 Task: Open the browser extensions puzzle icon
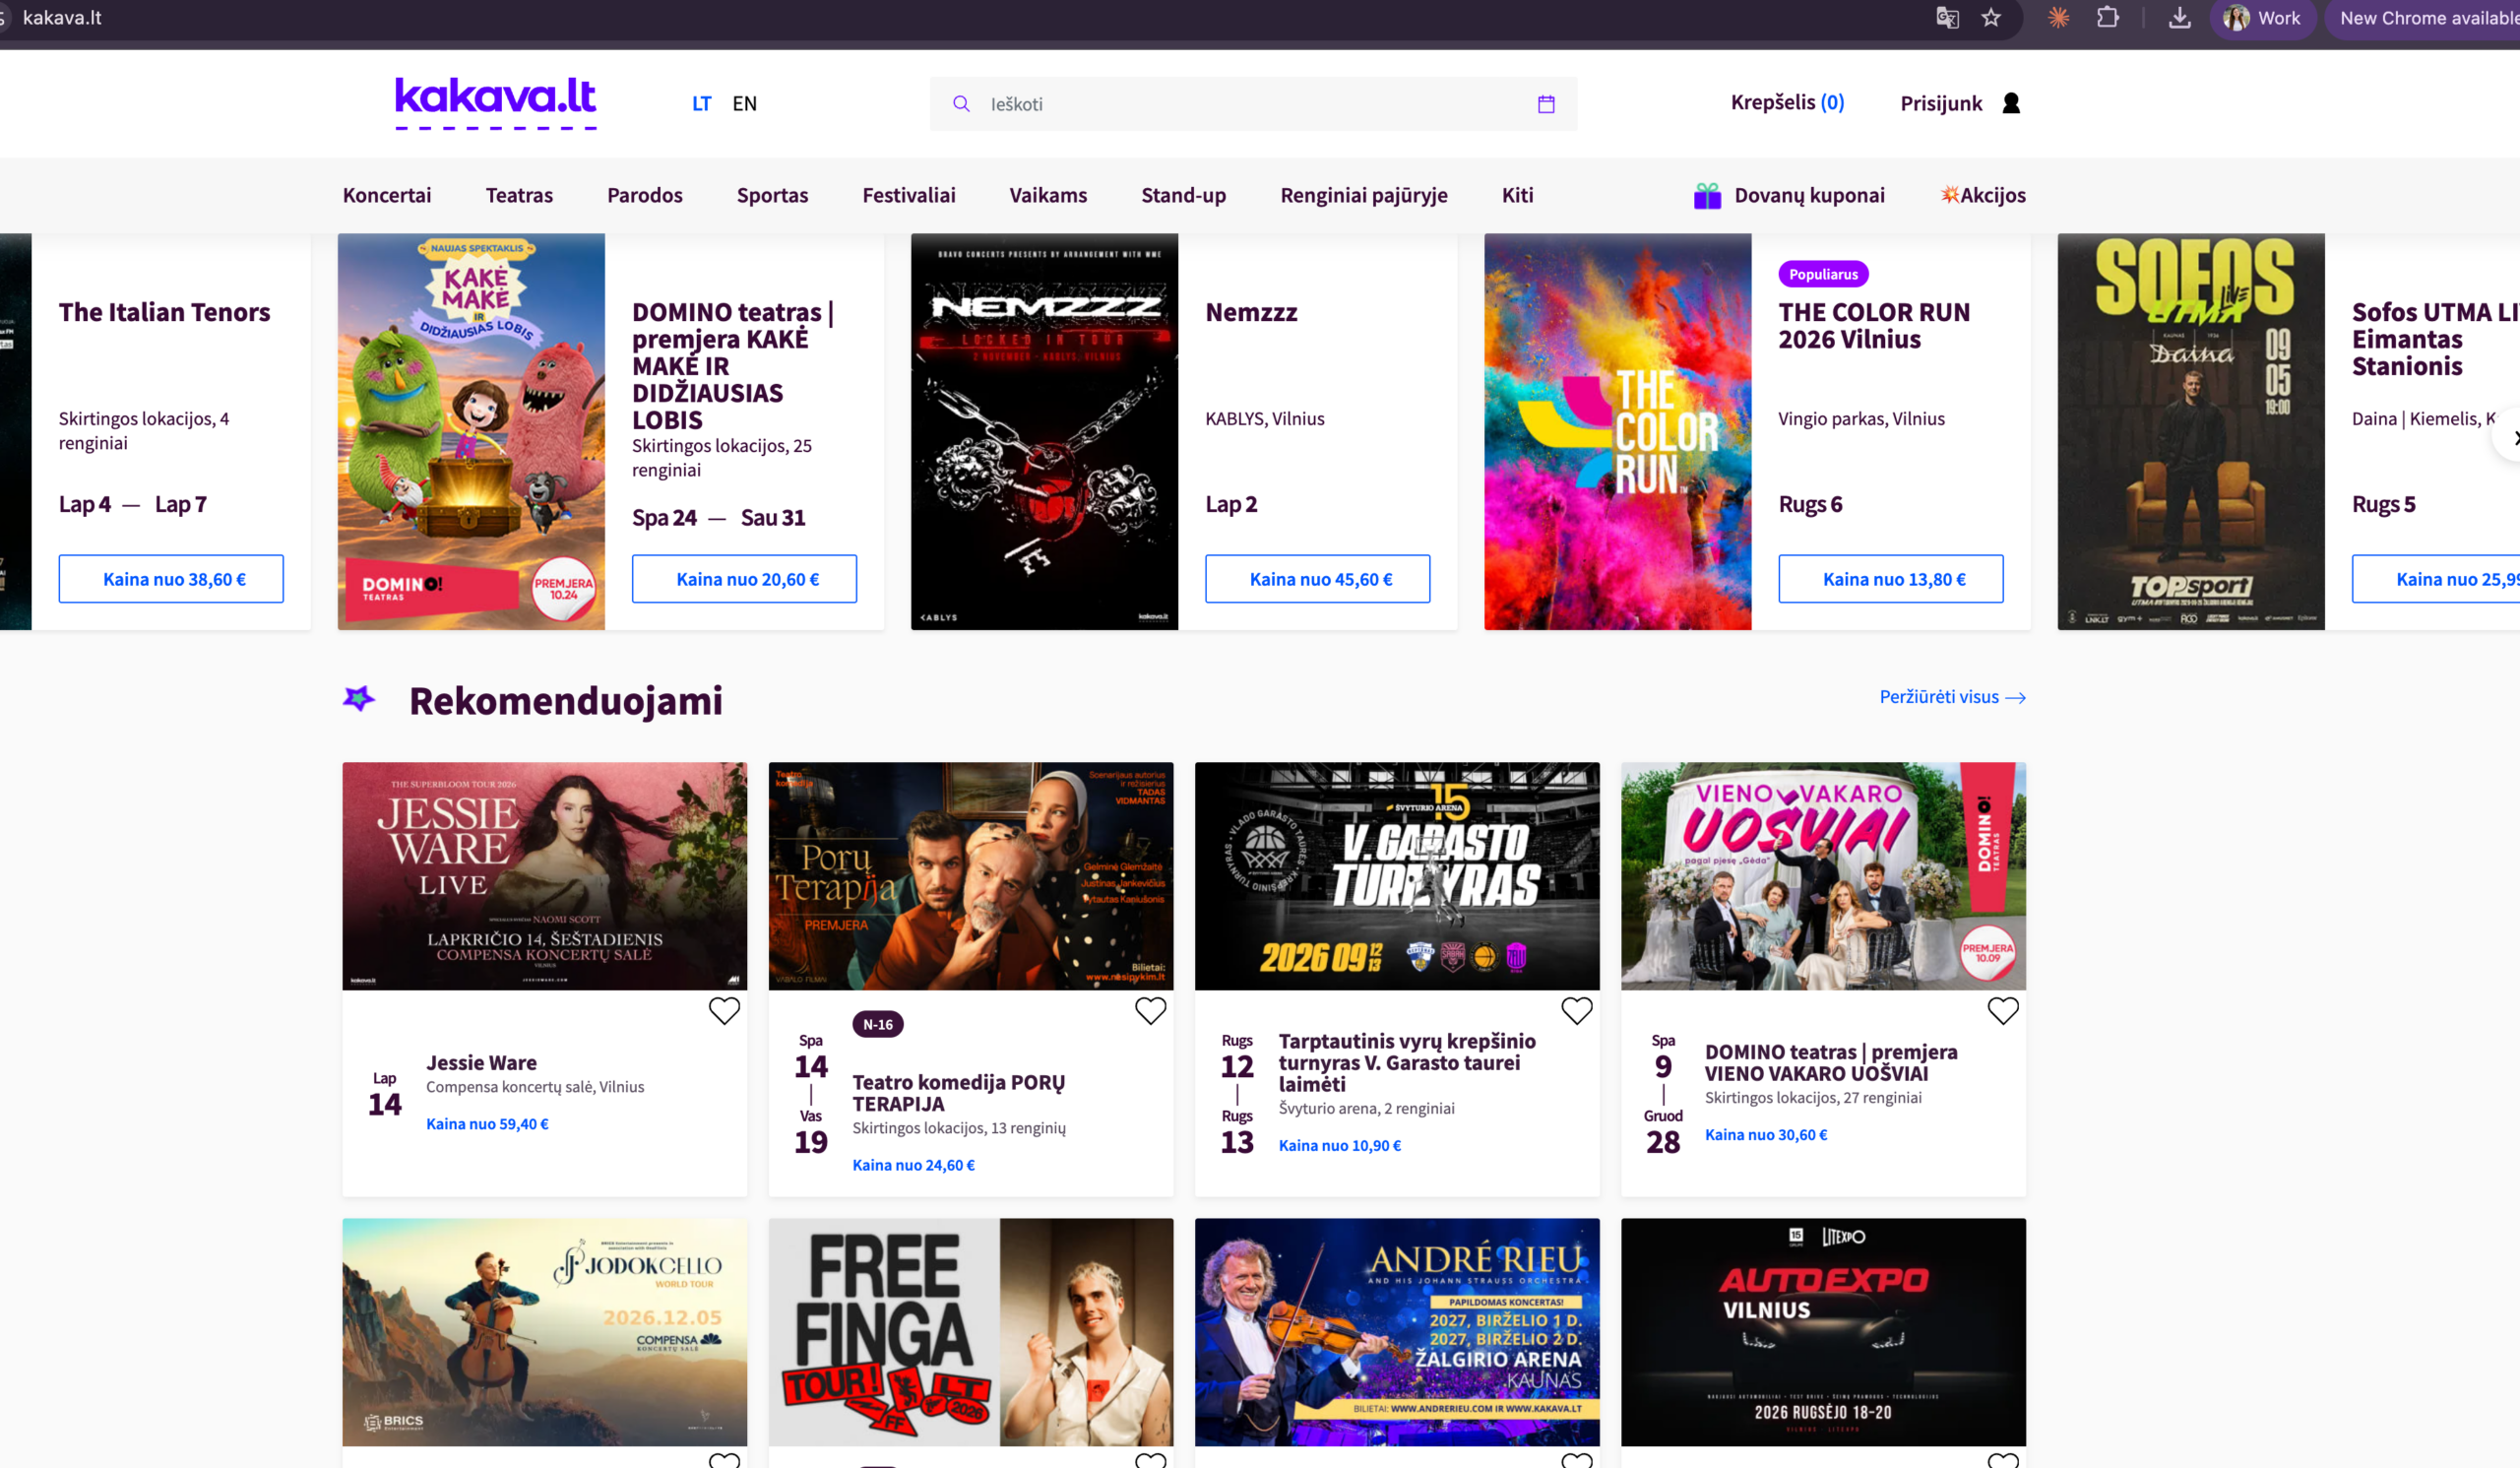(x=2108, y=18)
